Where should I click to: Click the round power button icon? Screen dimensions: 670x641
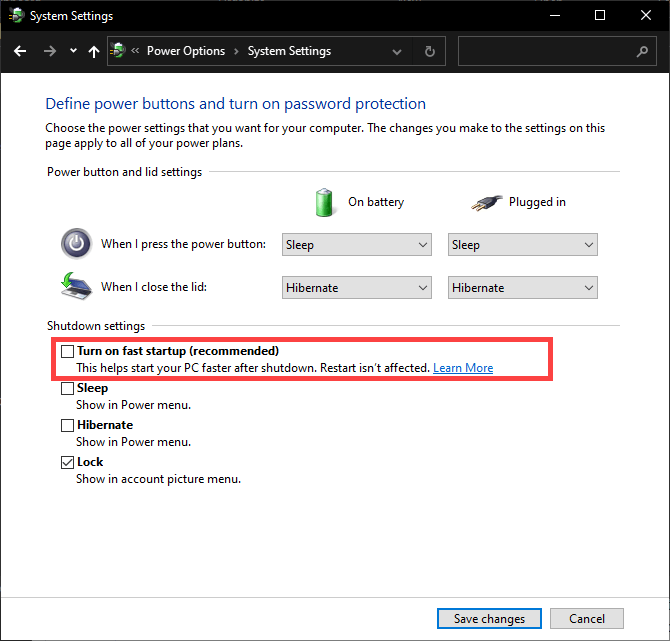pos(76,244)
